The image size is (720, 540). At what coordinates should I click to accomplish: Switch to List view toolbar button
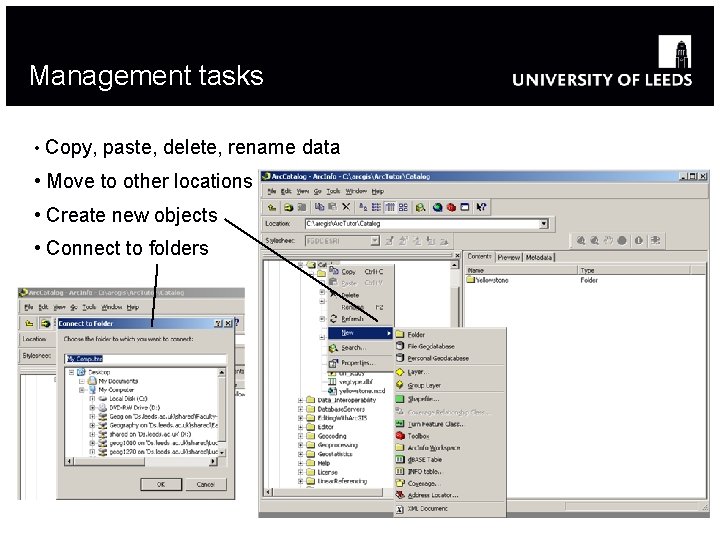click(x=376, y=207)
